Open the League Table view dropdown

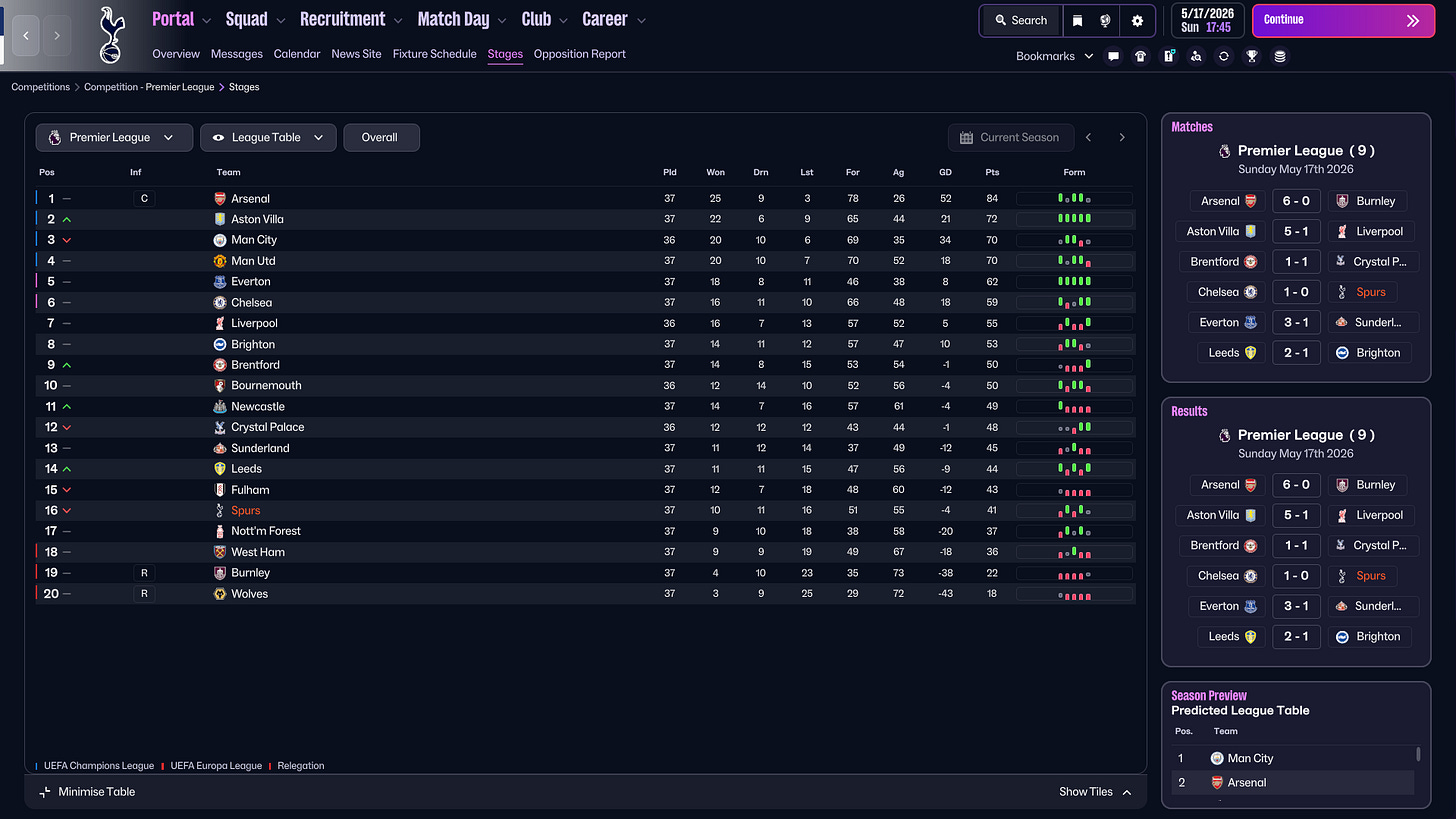click(x=268, y=138)
